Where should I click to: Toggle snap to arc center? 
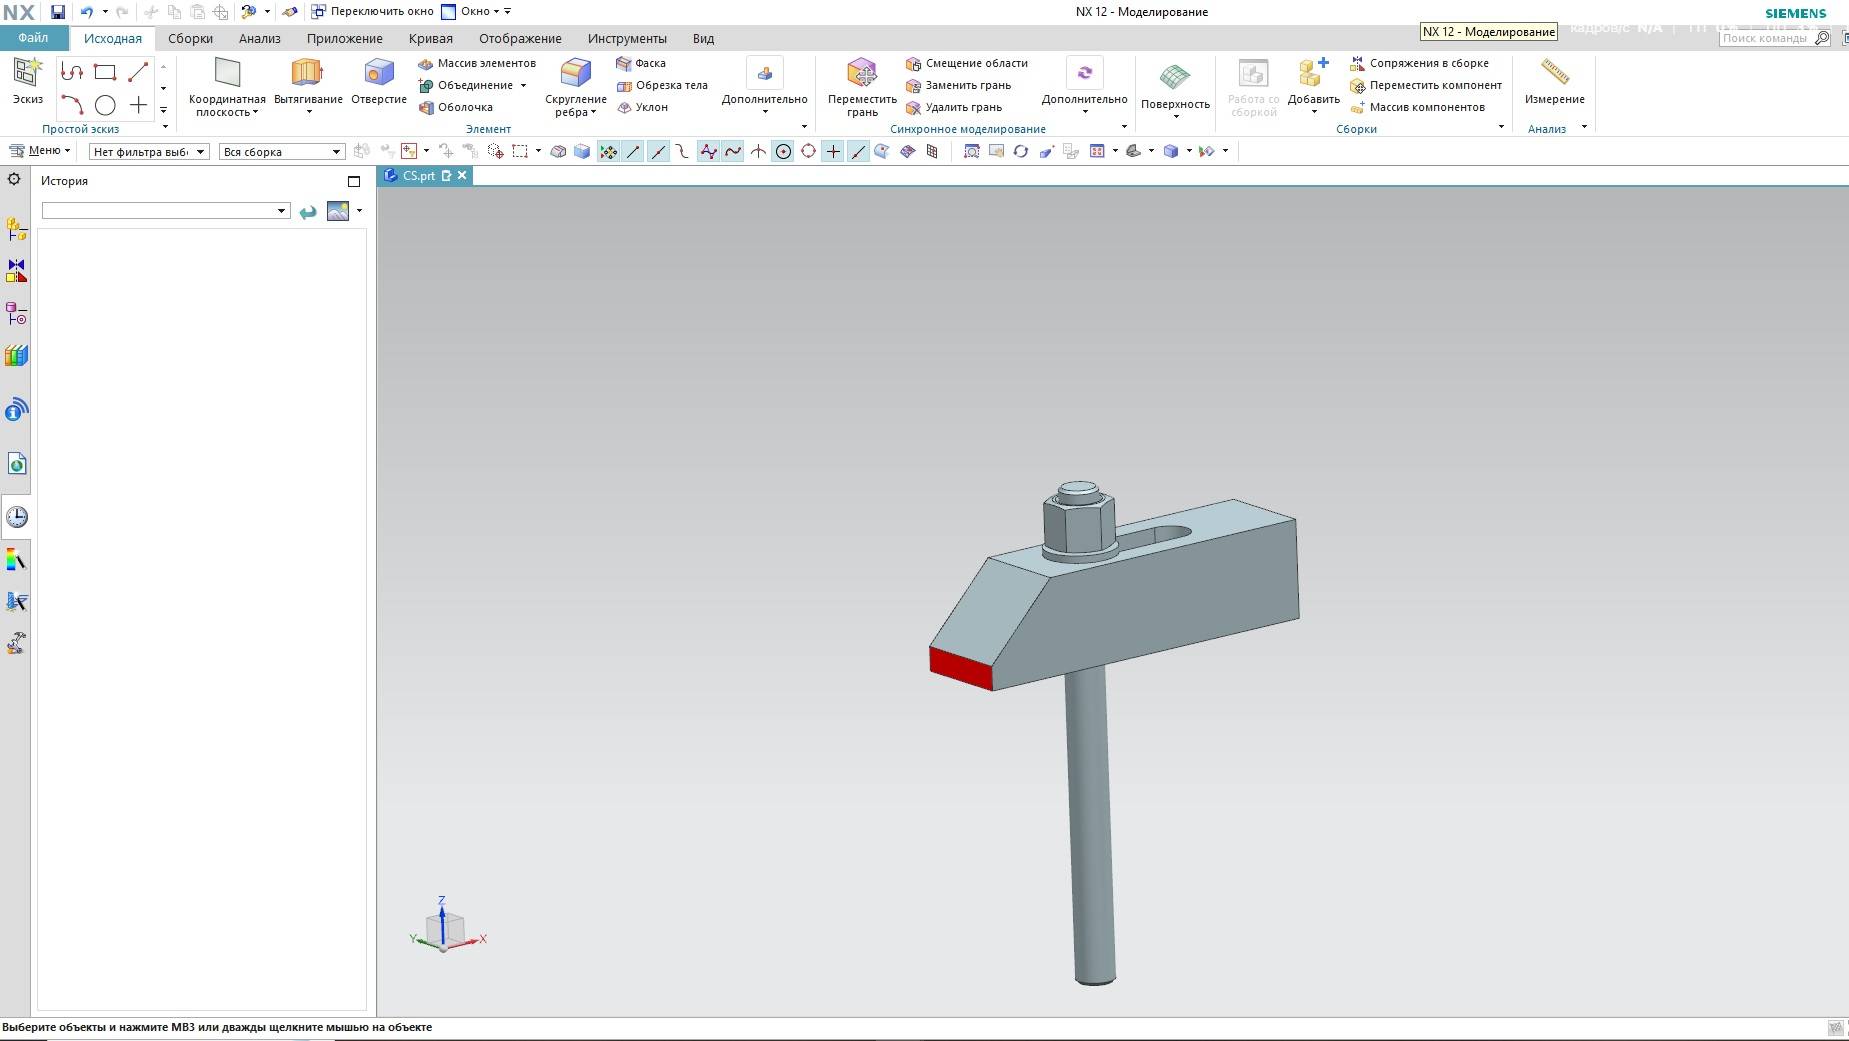783,152
